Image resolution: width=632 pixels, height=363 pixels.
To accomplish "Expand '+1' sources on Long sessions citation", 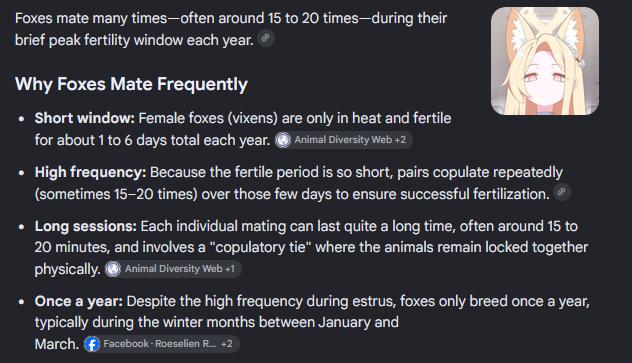I will tap(230, 269).
